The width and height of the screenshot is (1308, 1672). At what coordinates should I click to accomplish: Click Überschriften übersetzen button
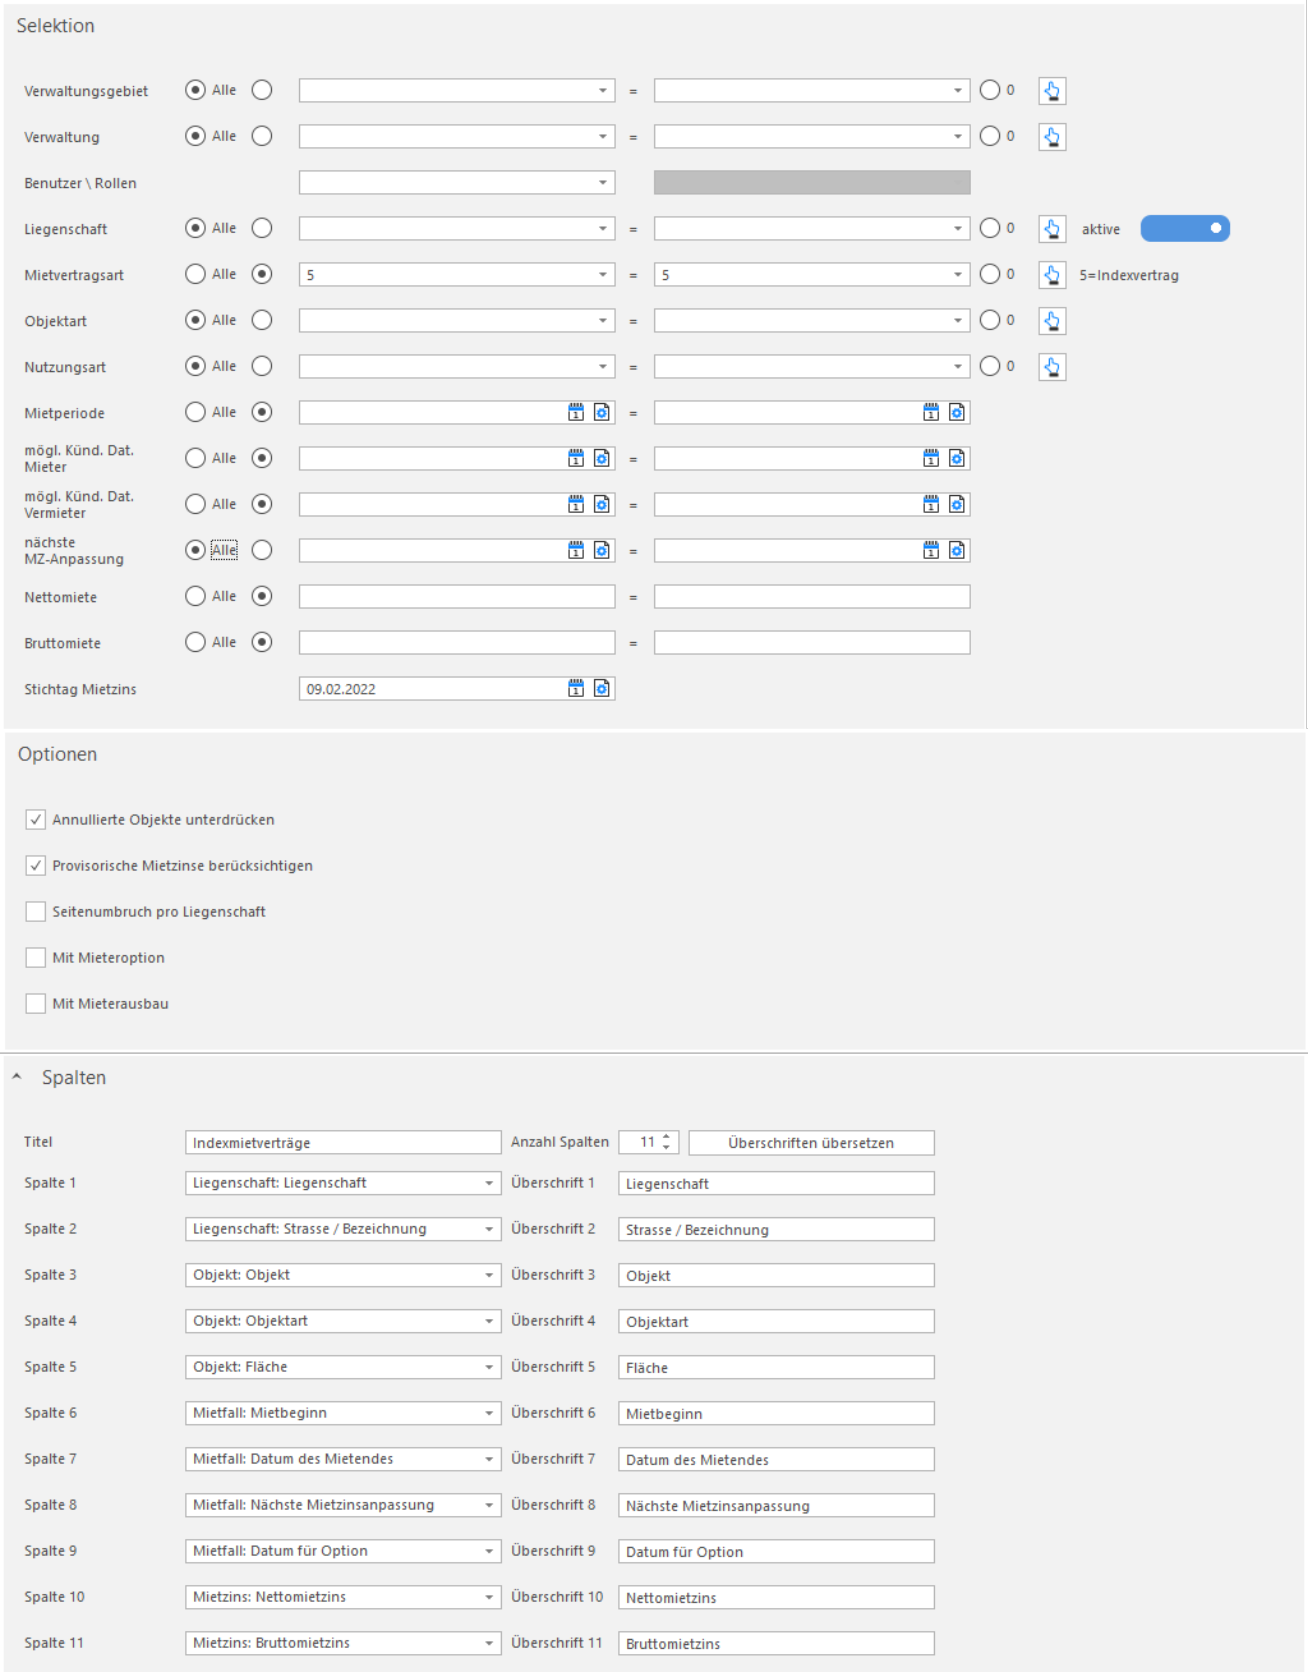pyautogui.click(x=812, y=1143)
